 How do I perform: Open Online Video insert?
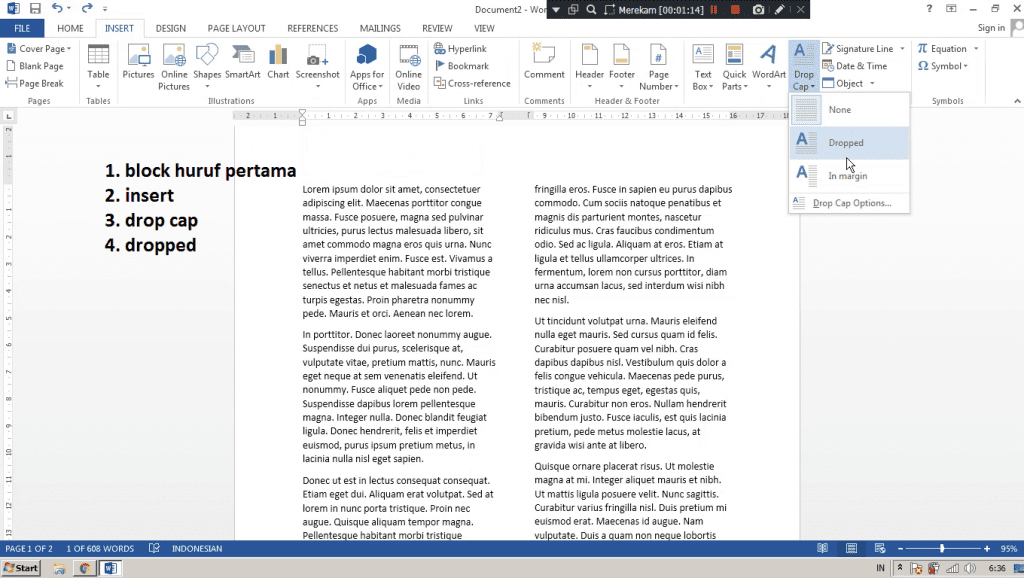click(x=408, y=67)
